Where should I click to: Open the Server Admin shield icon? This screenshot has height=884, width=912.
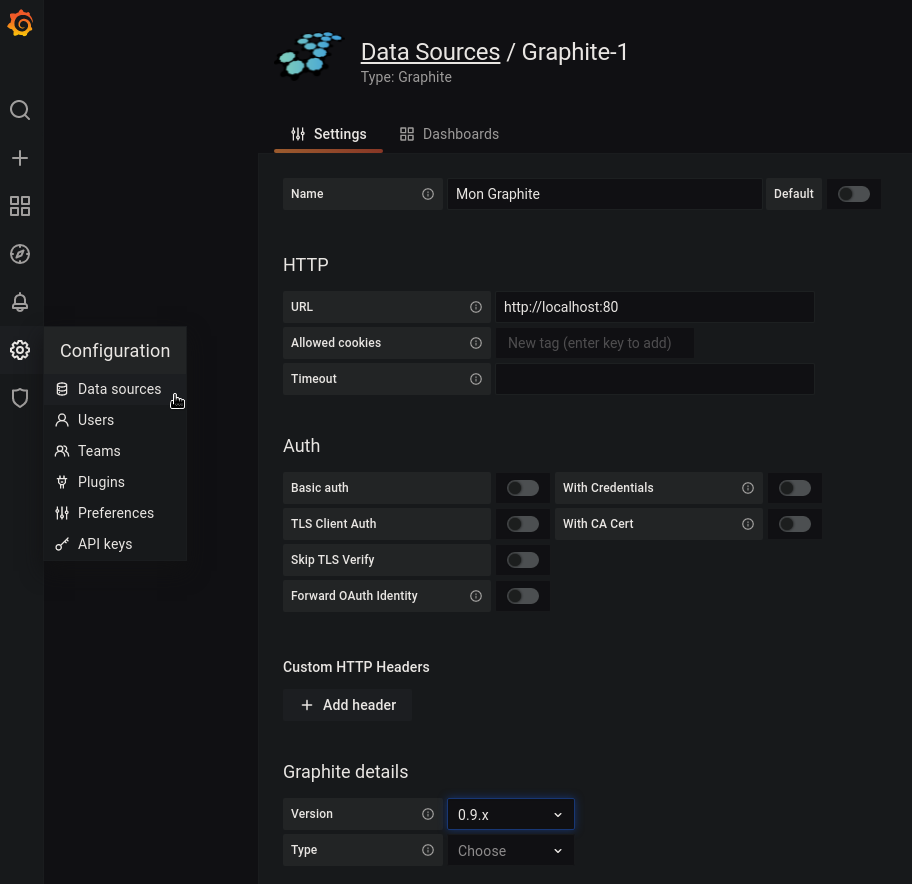20,398
